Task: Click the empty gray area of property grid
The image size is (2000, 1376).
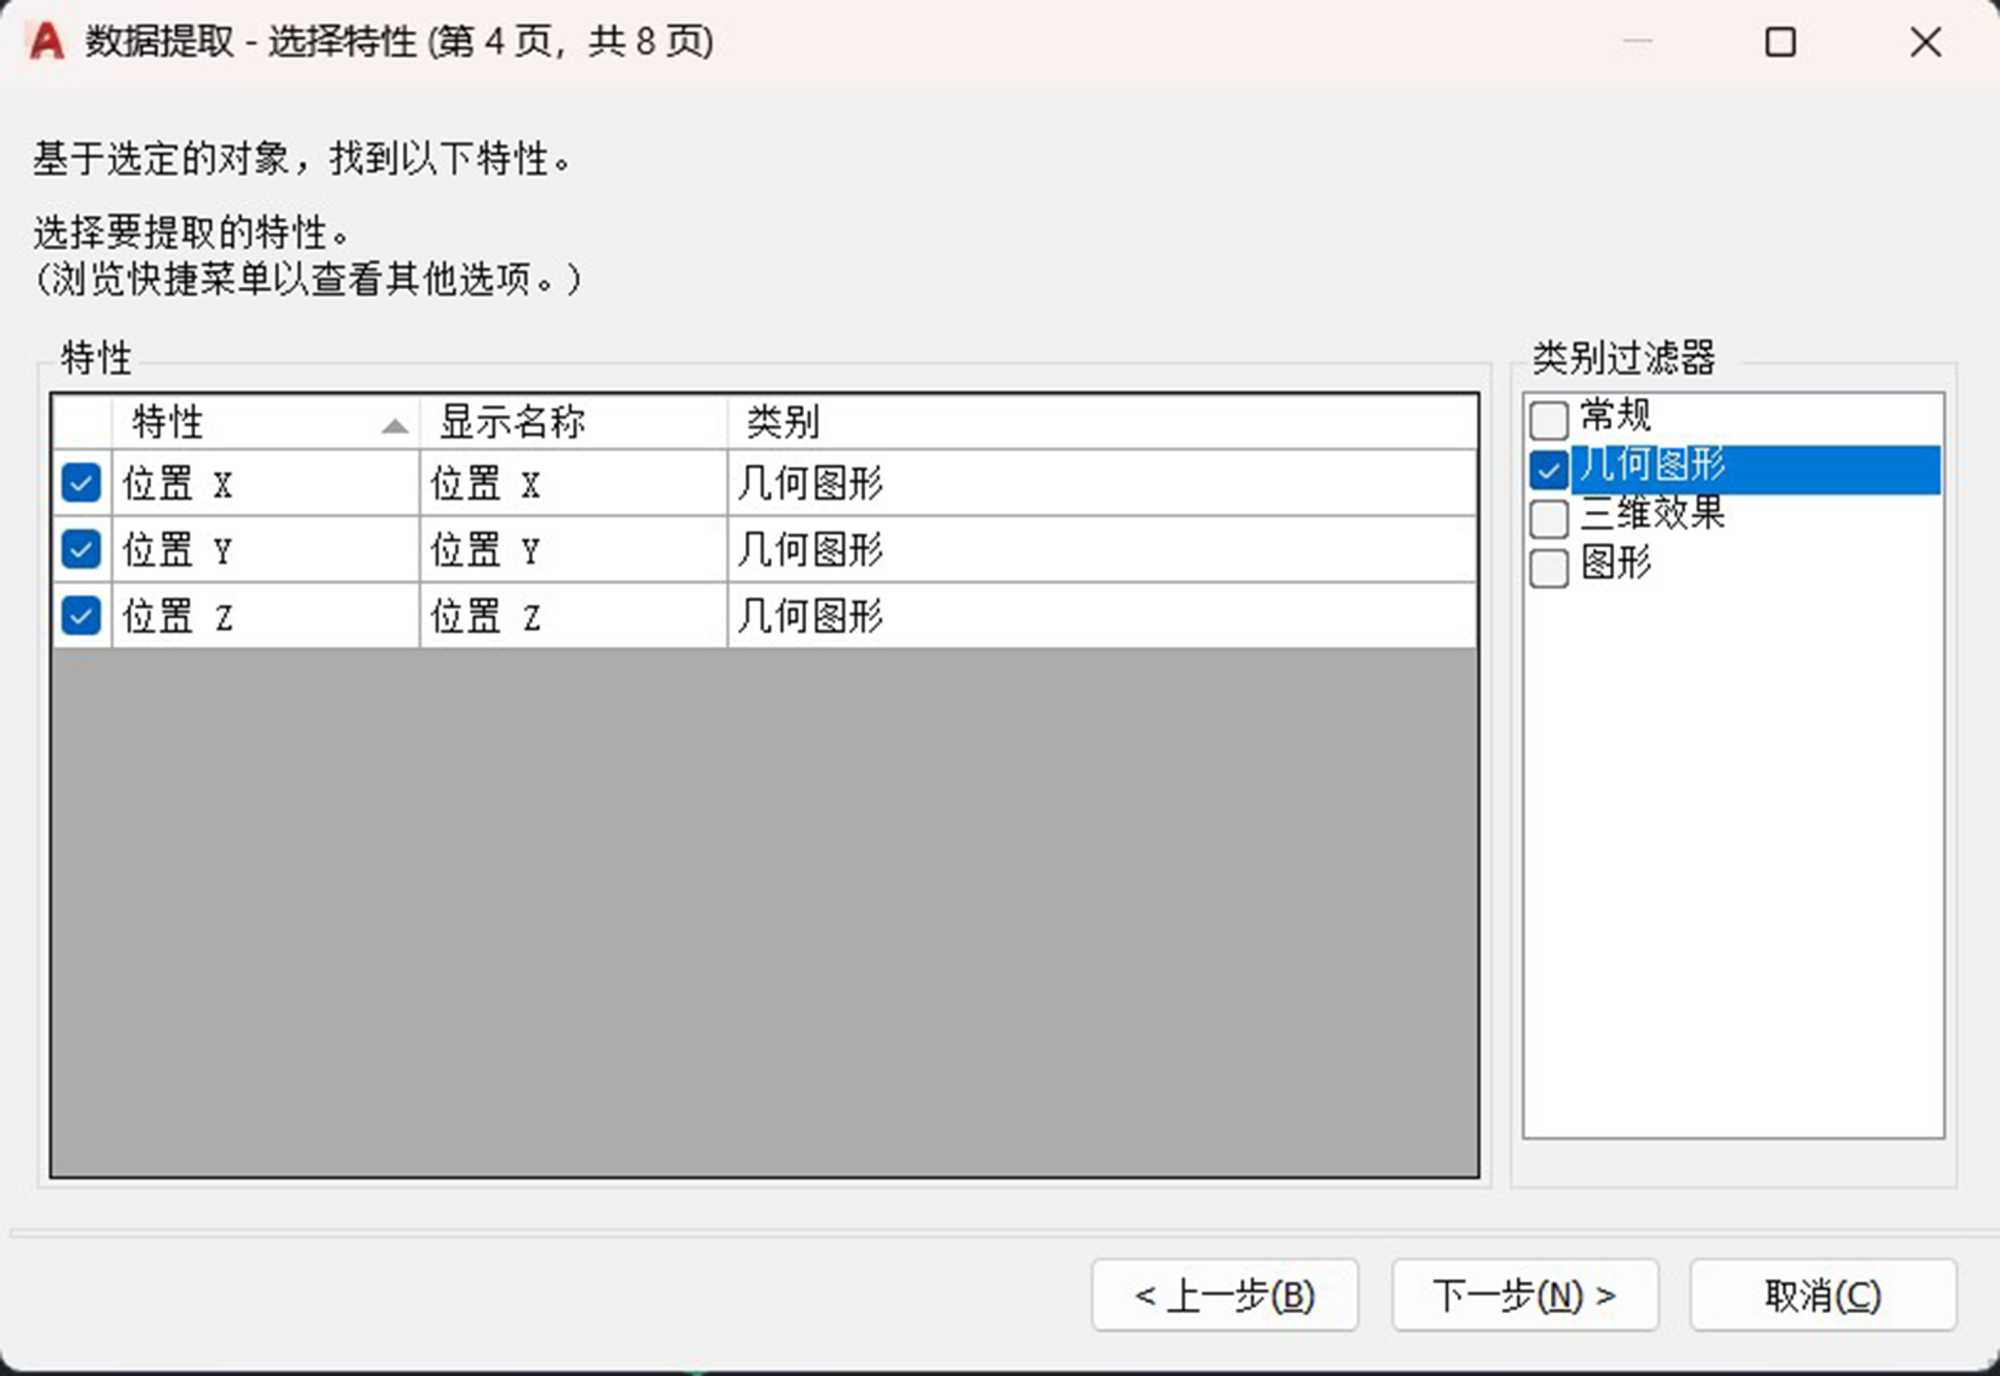Action: [x=764, y=910]
